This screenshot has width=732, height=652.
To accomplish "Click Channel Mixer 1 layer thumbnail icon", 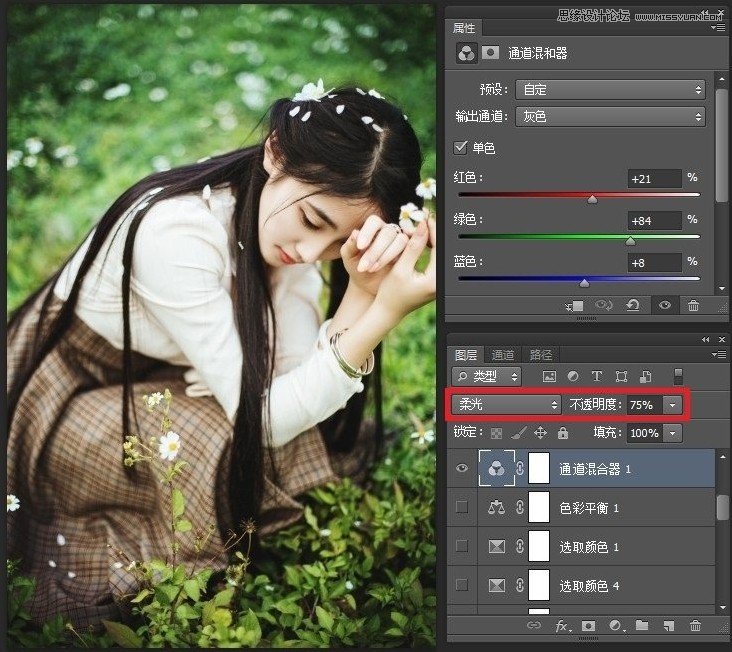I will [497, 468].
